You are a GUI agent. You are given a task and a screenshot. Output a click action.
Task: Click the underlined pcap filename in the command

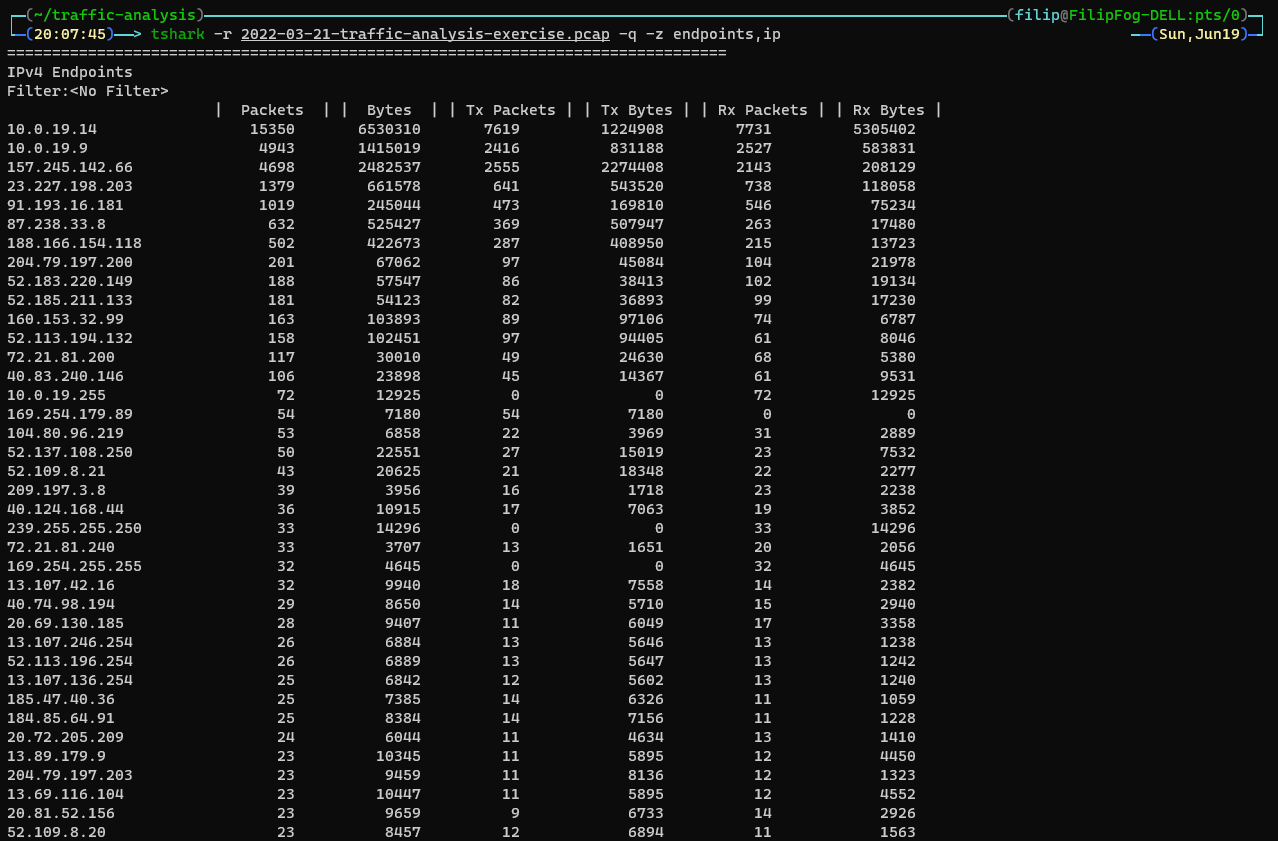click(425, 34)
